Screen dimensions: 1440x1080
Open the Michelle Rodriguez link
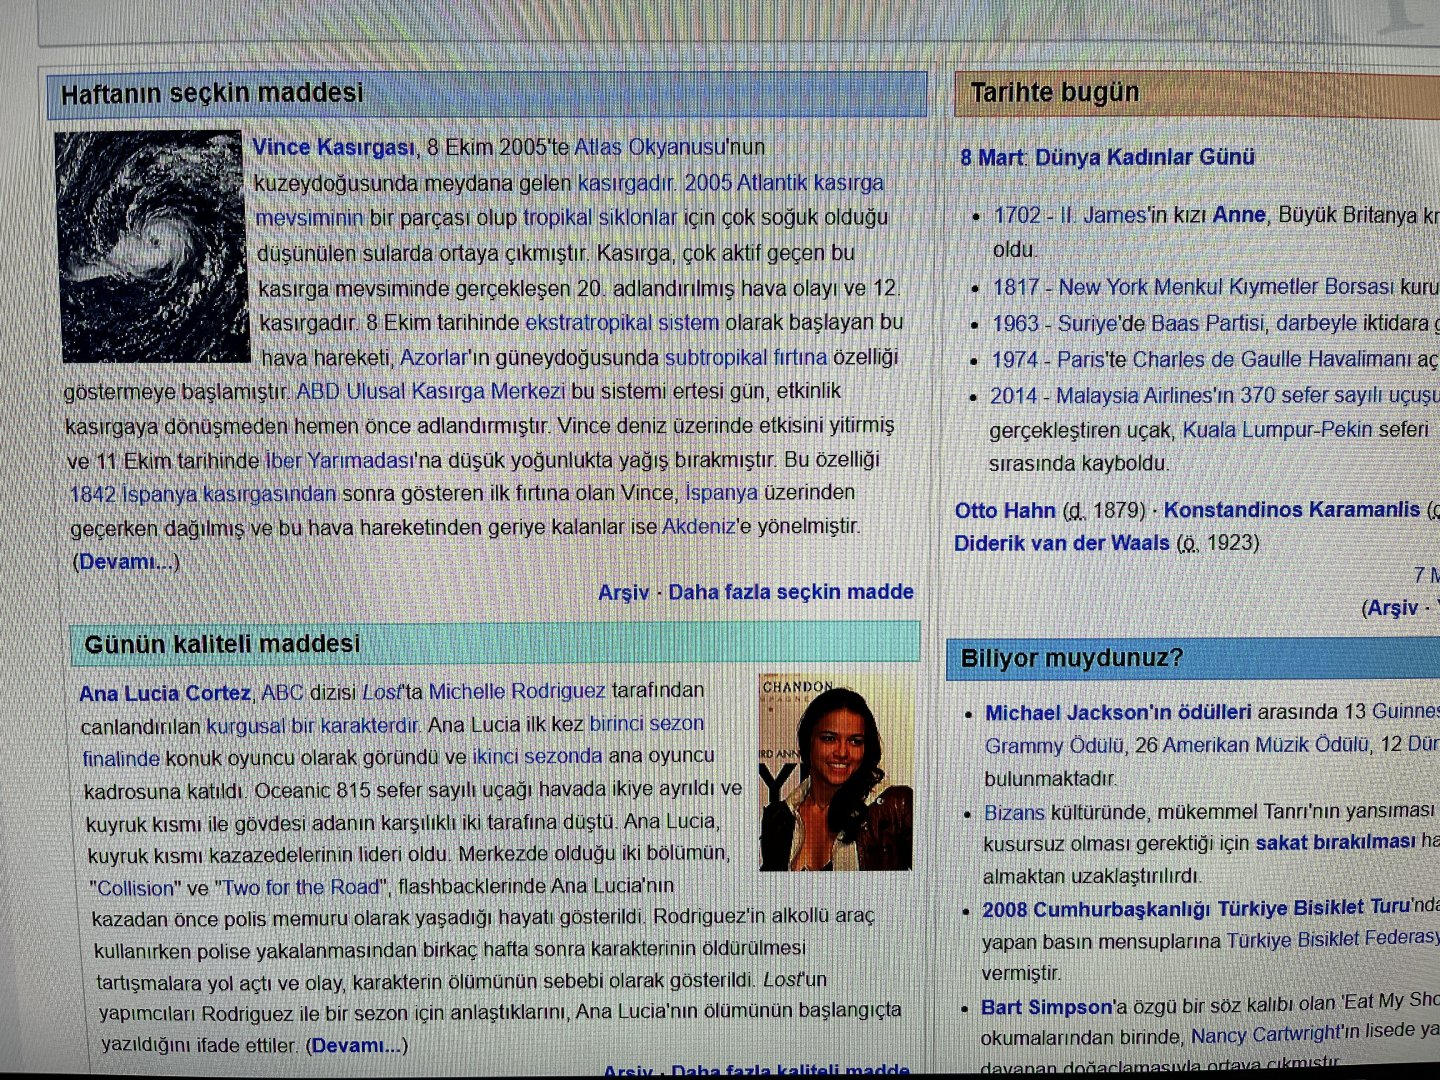(517, 690)
